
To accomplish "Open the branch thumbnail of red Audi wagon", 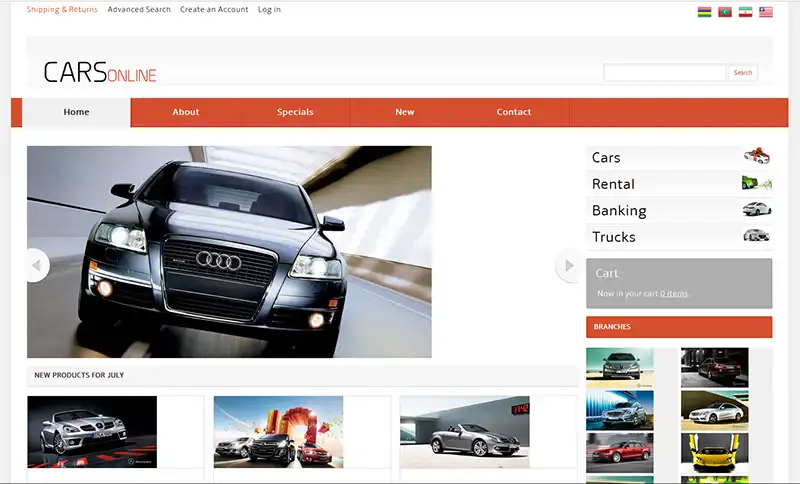I will [619, 453].
